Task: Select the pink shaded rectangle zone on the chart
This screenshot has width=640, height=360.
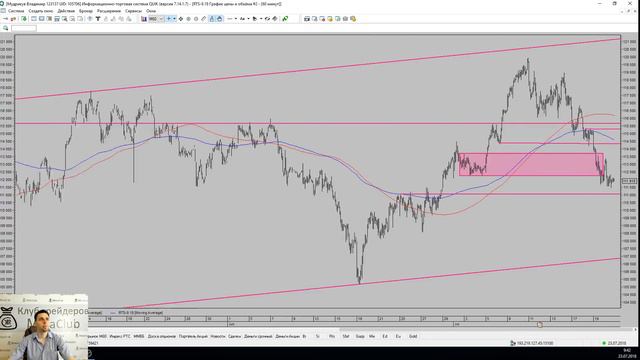Action: (531, 164)
